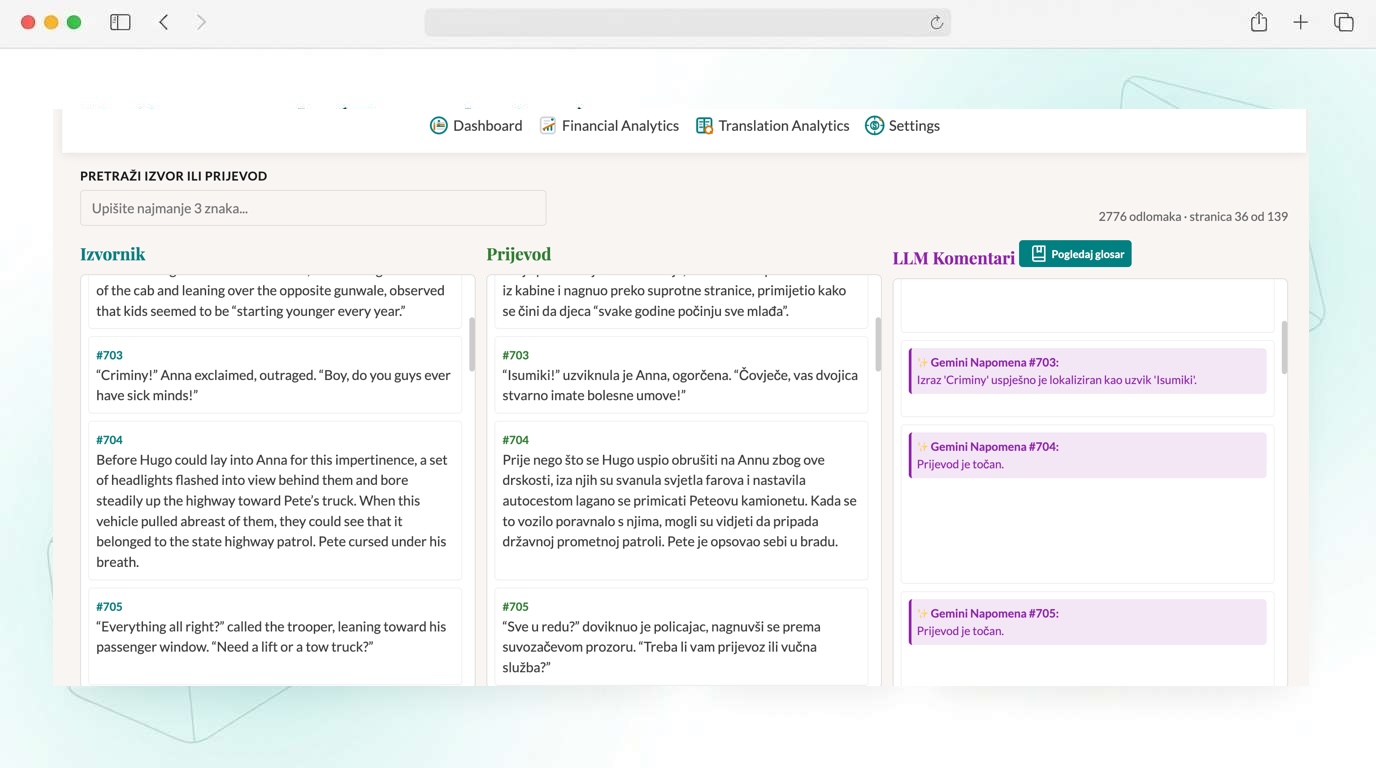Click the 'Gemini Napomena #703:' note title
The width and height of the screenshot is (1376, 768).
[994, 362]
